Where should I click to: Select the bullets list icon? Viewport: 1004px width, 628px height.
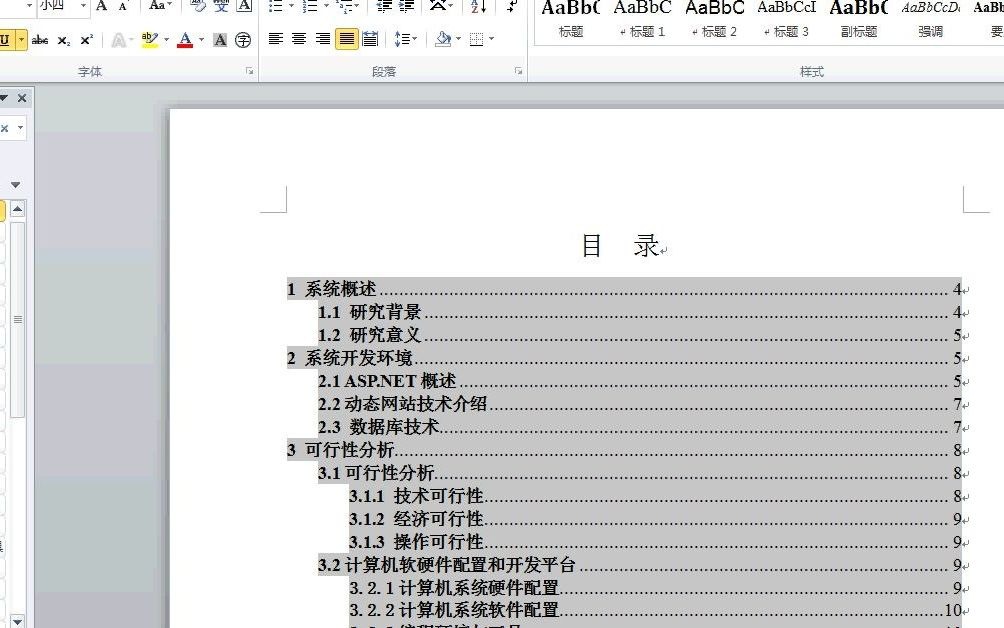point(272,8)
